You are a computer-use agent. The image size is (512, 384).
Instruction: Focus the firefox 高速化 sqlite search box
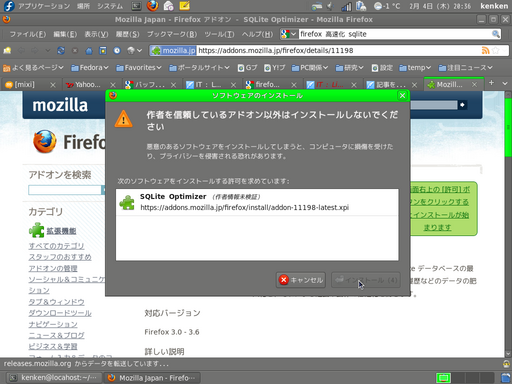click(395, 34)
